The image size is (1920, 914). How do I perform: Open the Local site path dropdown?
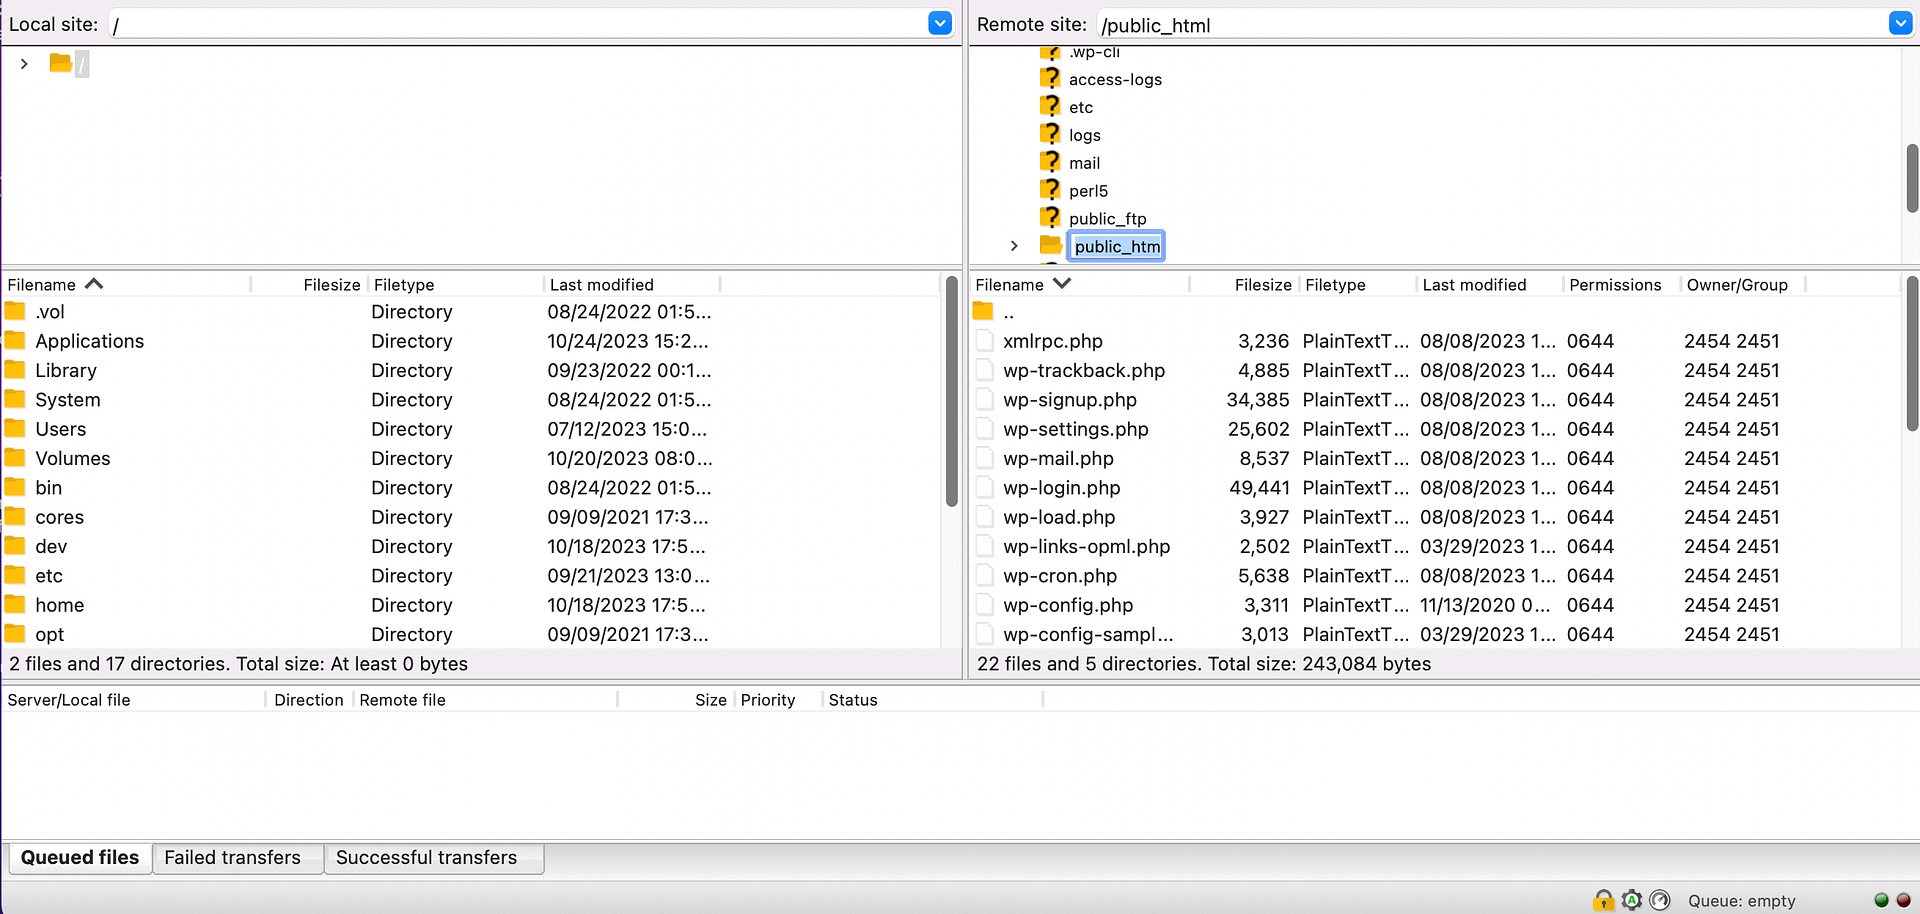[939, 24]
